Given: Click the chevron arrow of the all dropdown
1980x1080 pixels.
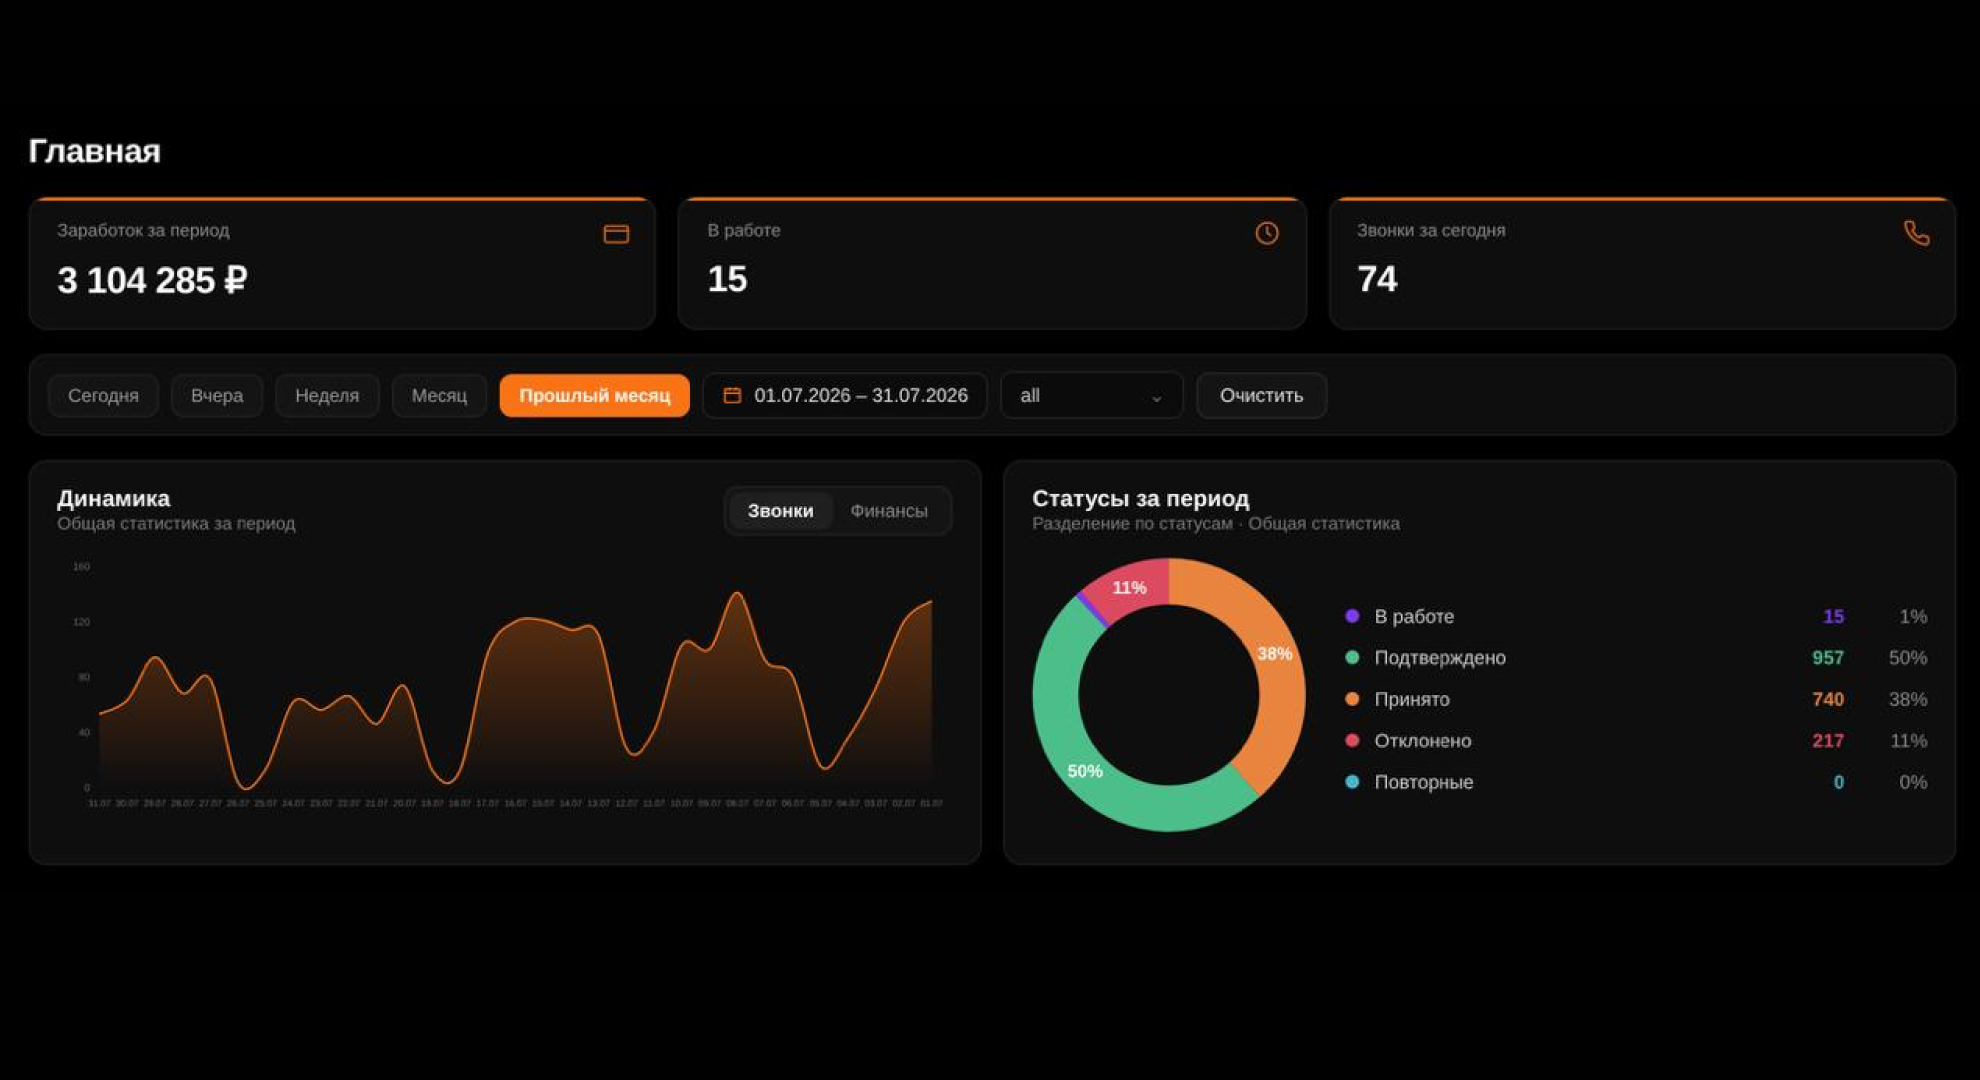Looking at the screenshot, I should click(x=1156, y=398).
